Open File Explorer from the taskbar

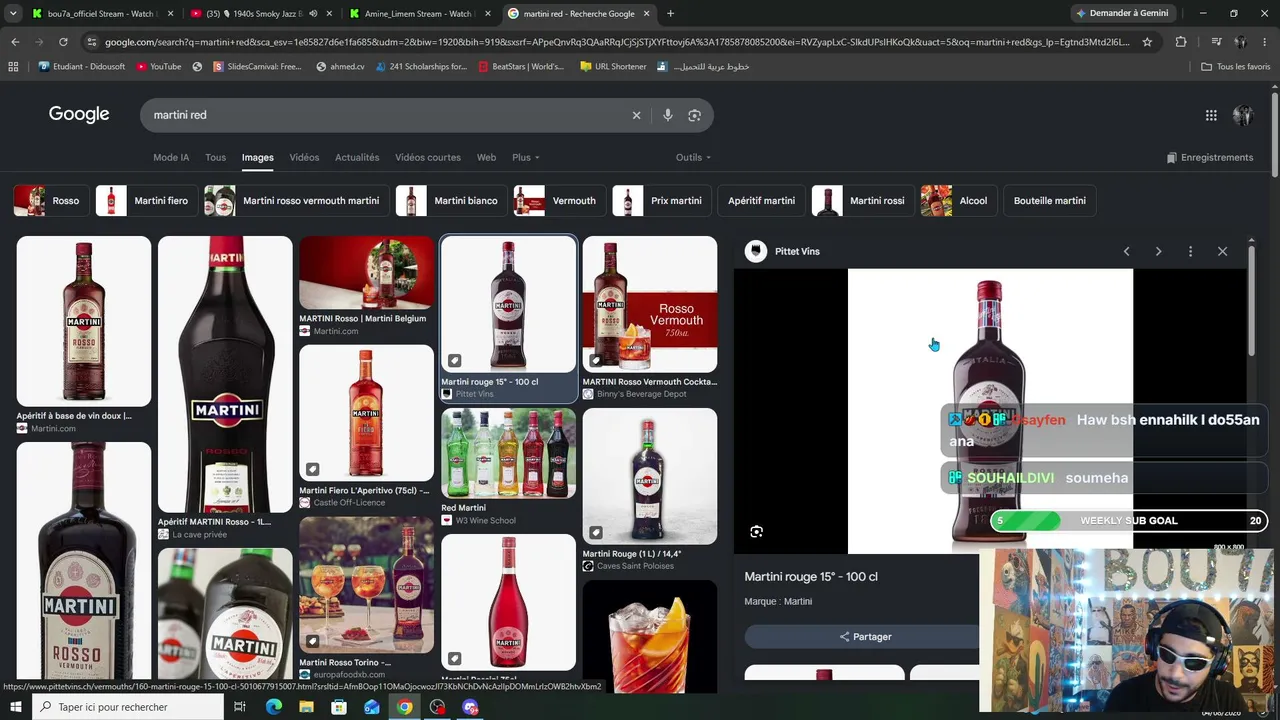coord(306,707)
